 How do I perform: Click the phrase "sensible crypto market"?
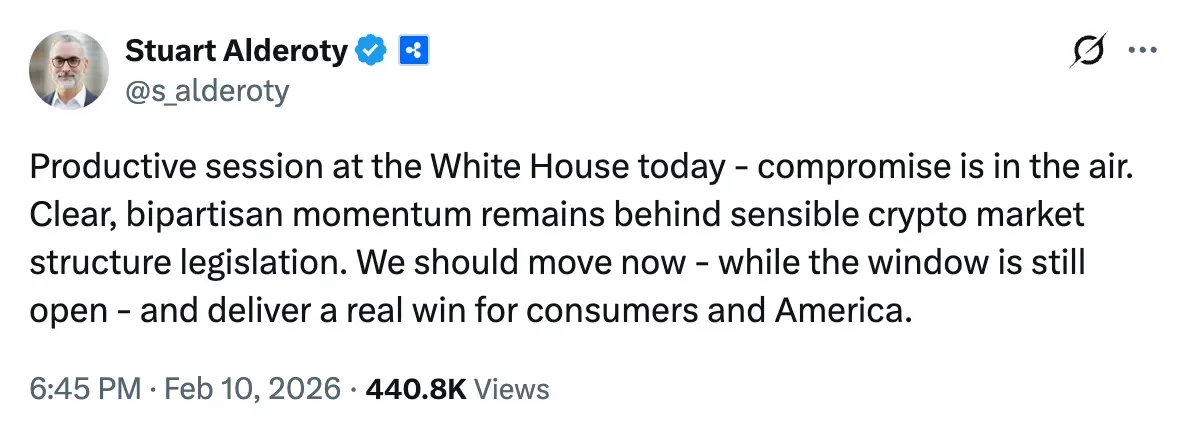[941, 216]
